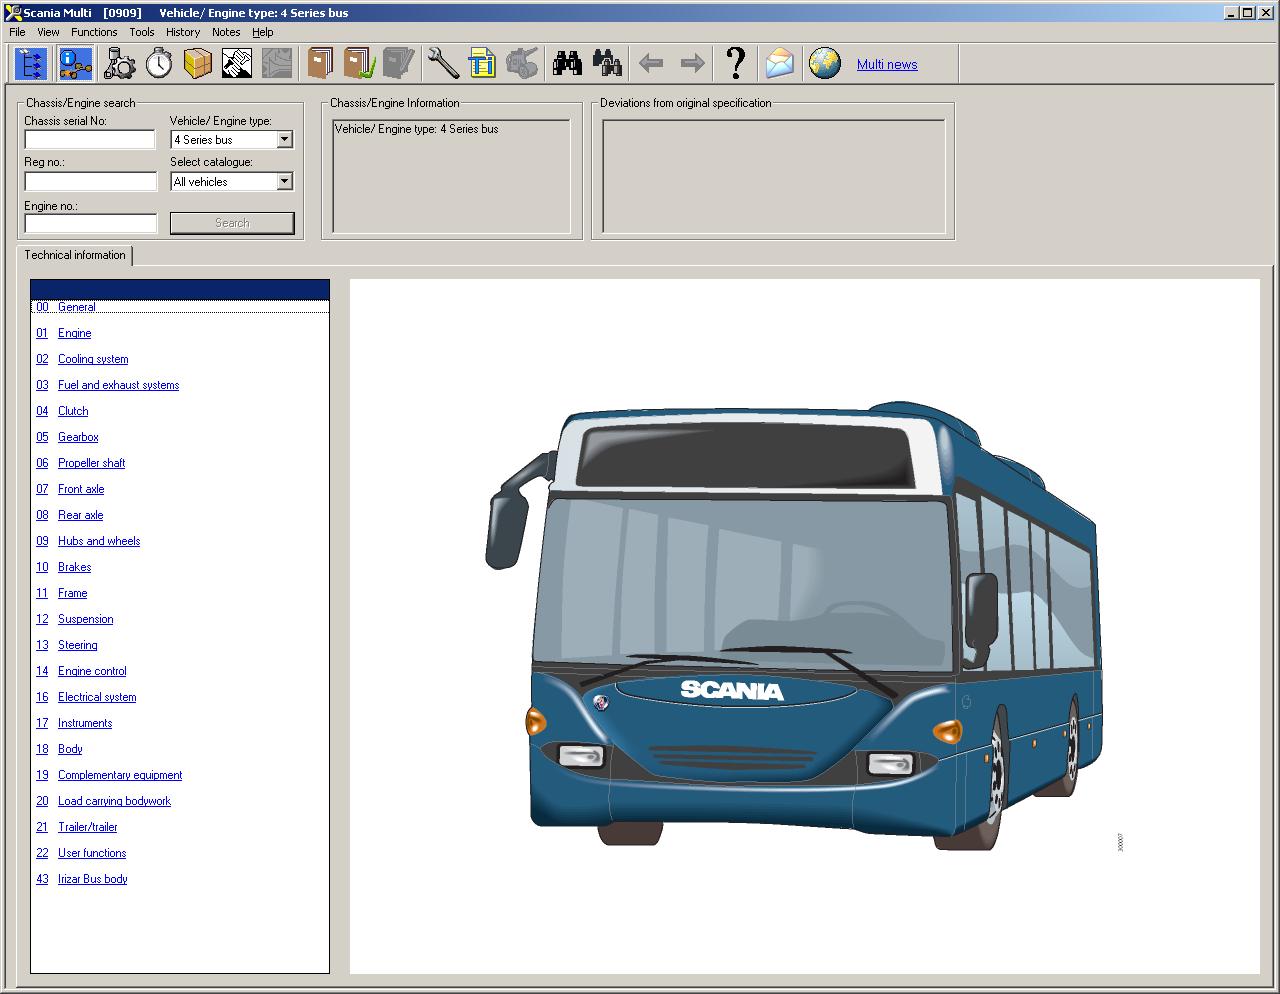This screenshot has height=994, width=1280.
Task: Click the greyed-out map icon
Action: (x=277, y=64)
